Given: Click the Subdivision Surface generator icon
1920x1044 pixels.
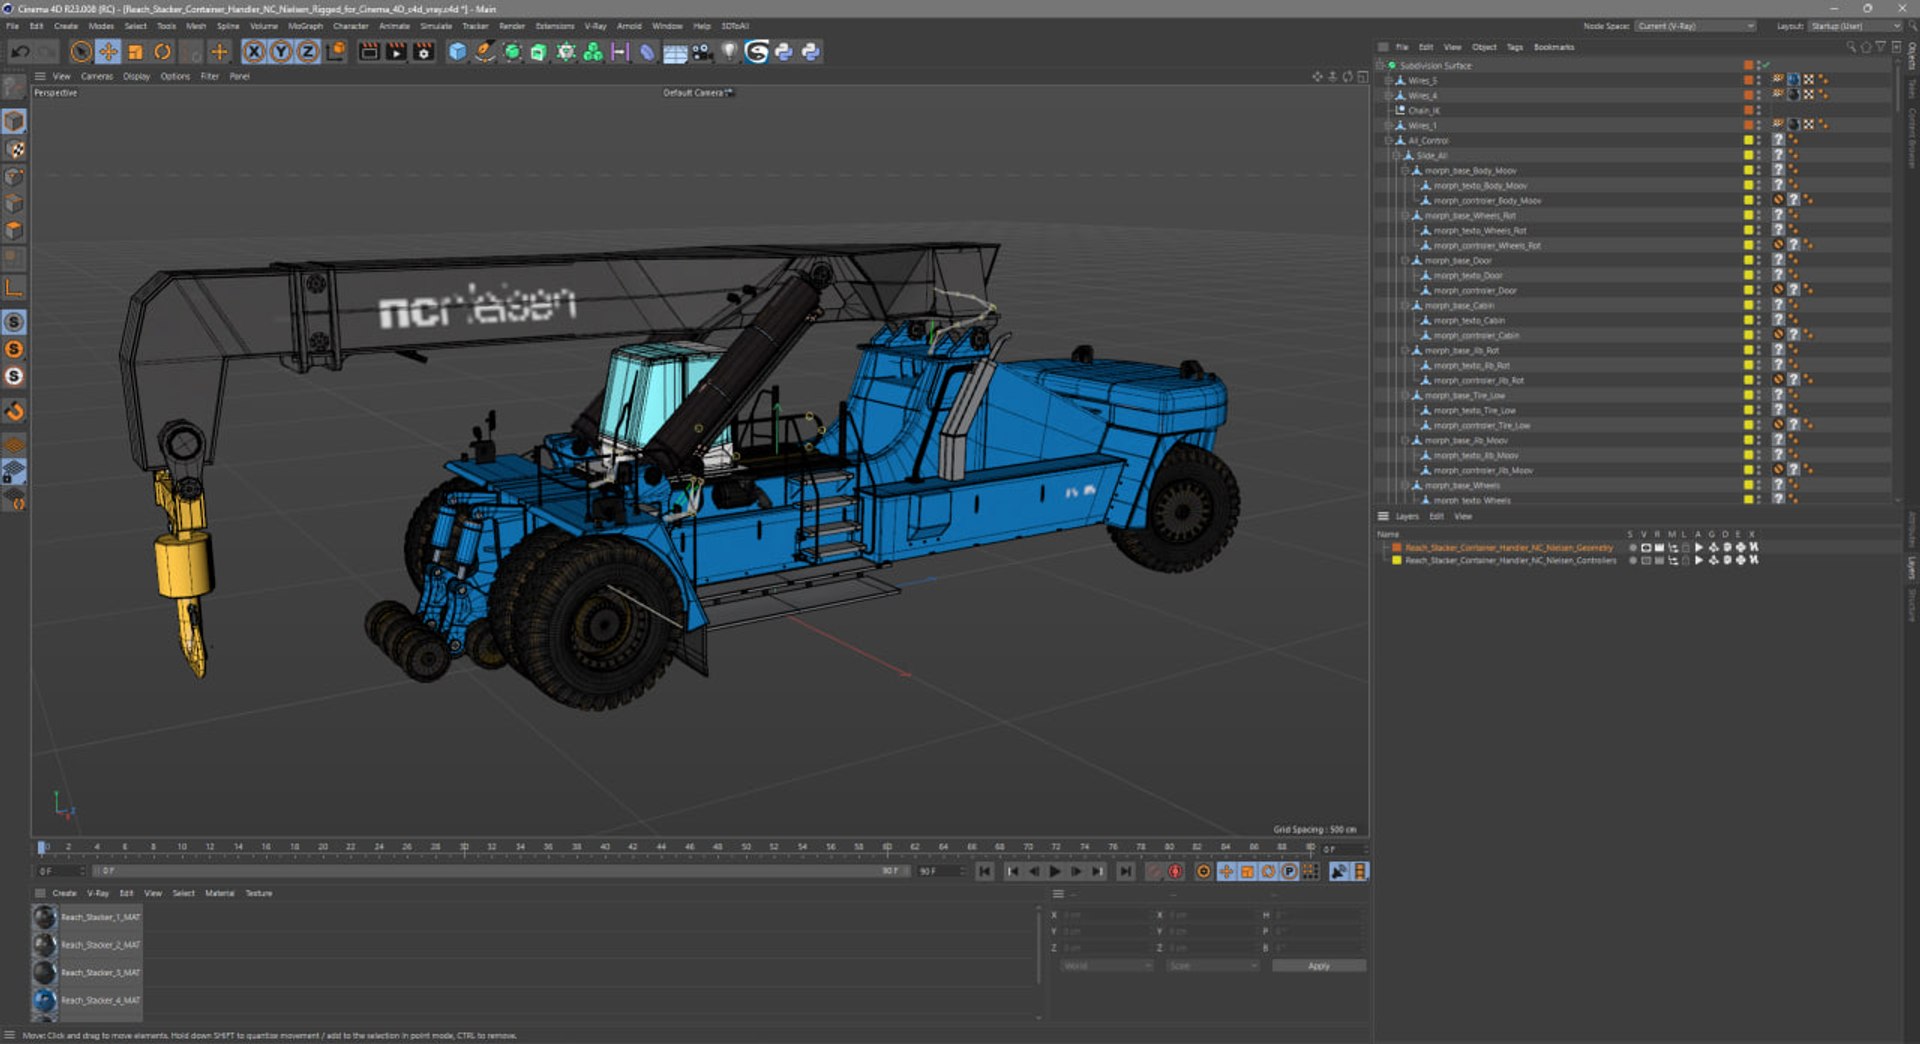Looking at the screenshot, I should 512,52.
